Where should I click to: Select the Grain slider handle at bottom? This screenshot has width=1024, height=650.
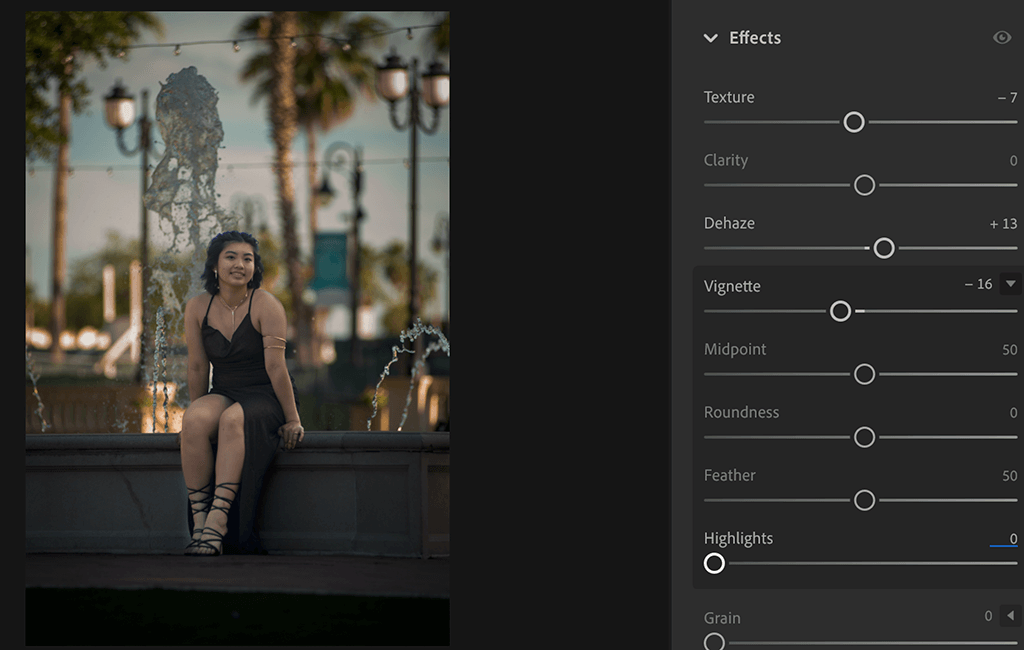714,640
